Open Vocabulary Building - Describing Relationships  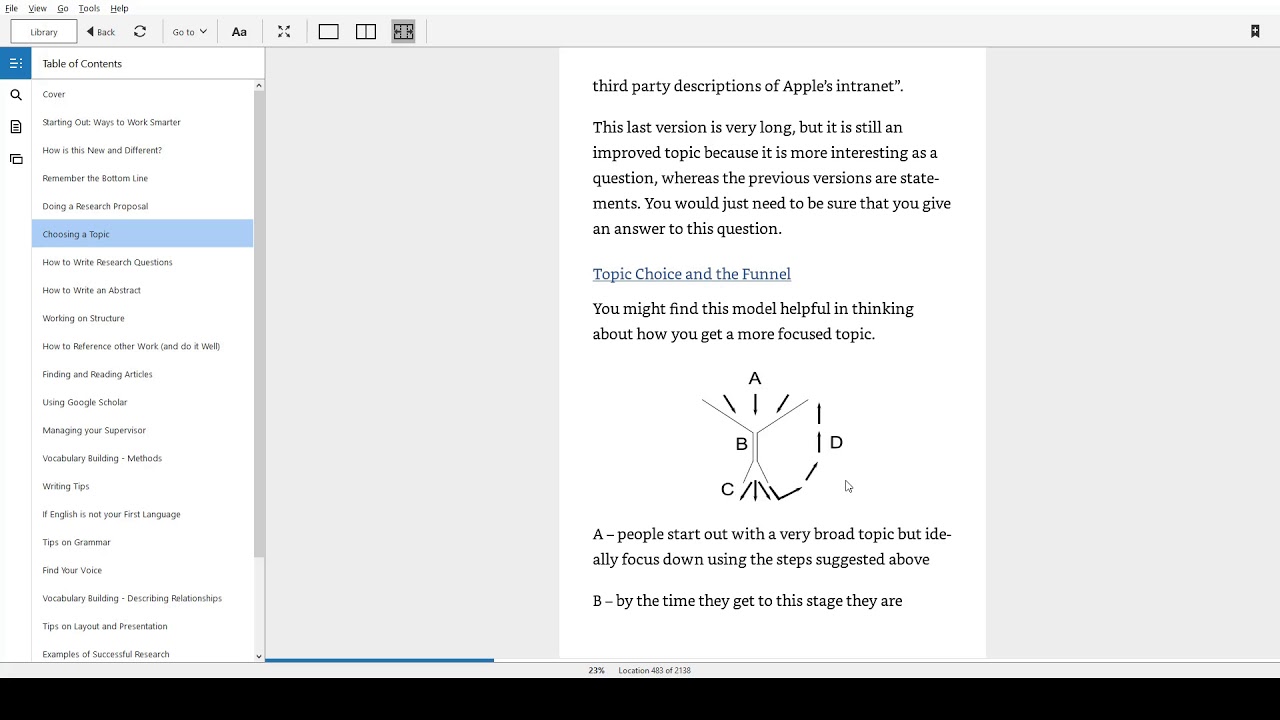[x=142, y=598]
